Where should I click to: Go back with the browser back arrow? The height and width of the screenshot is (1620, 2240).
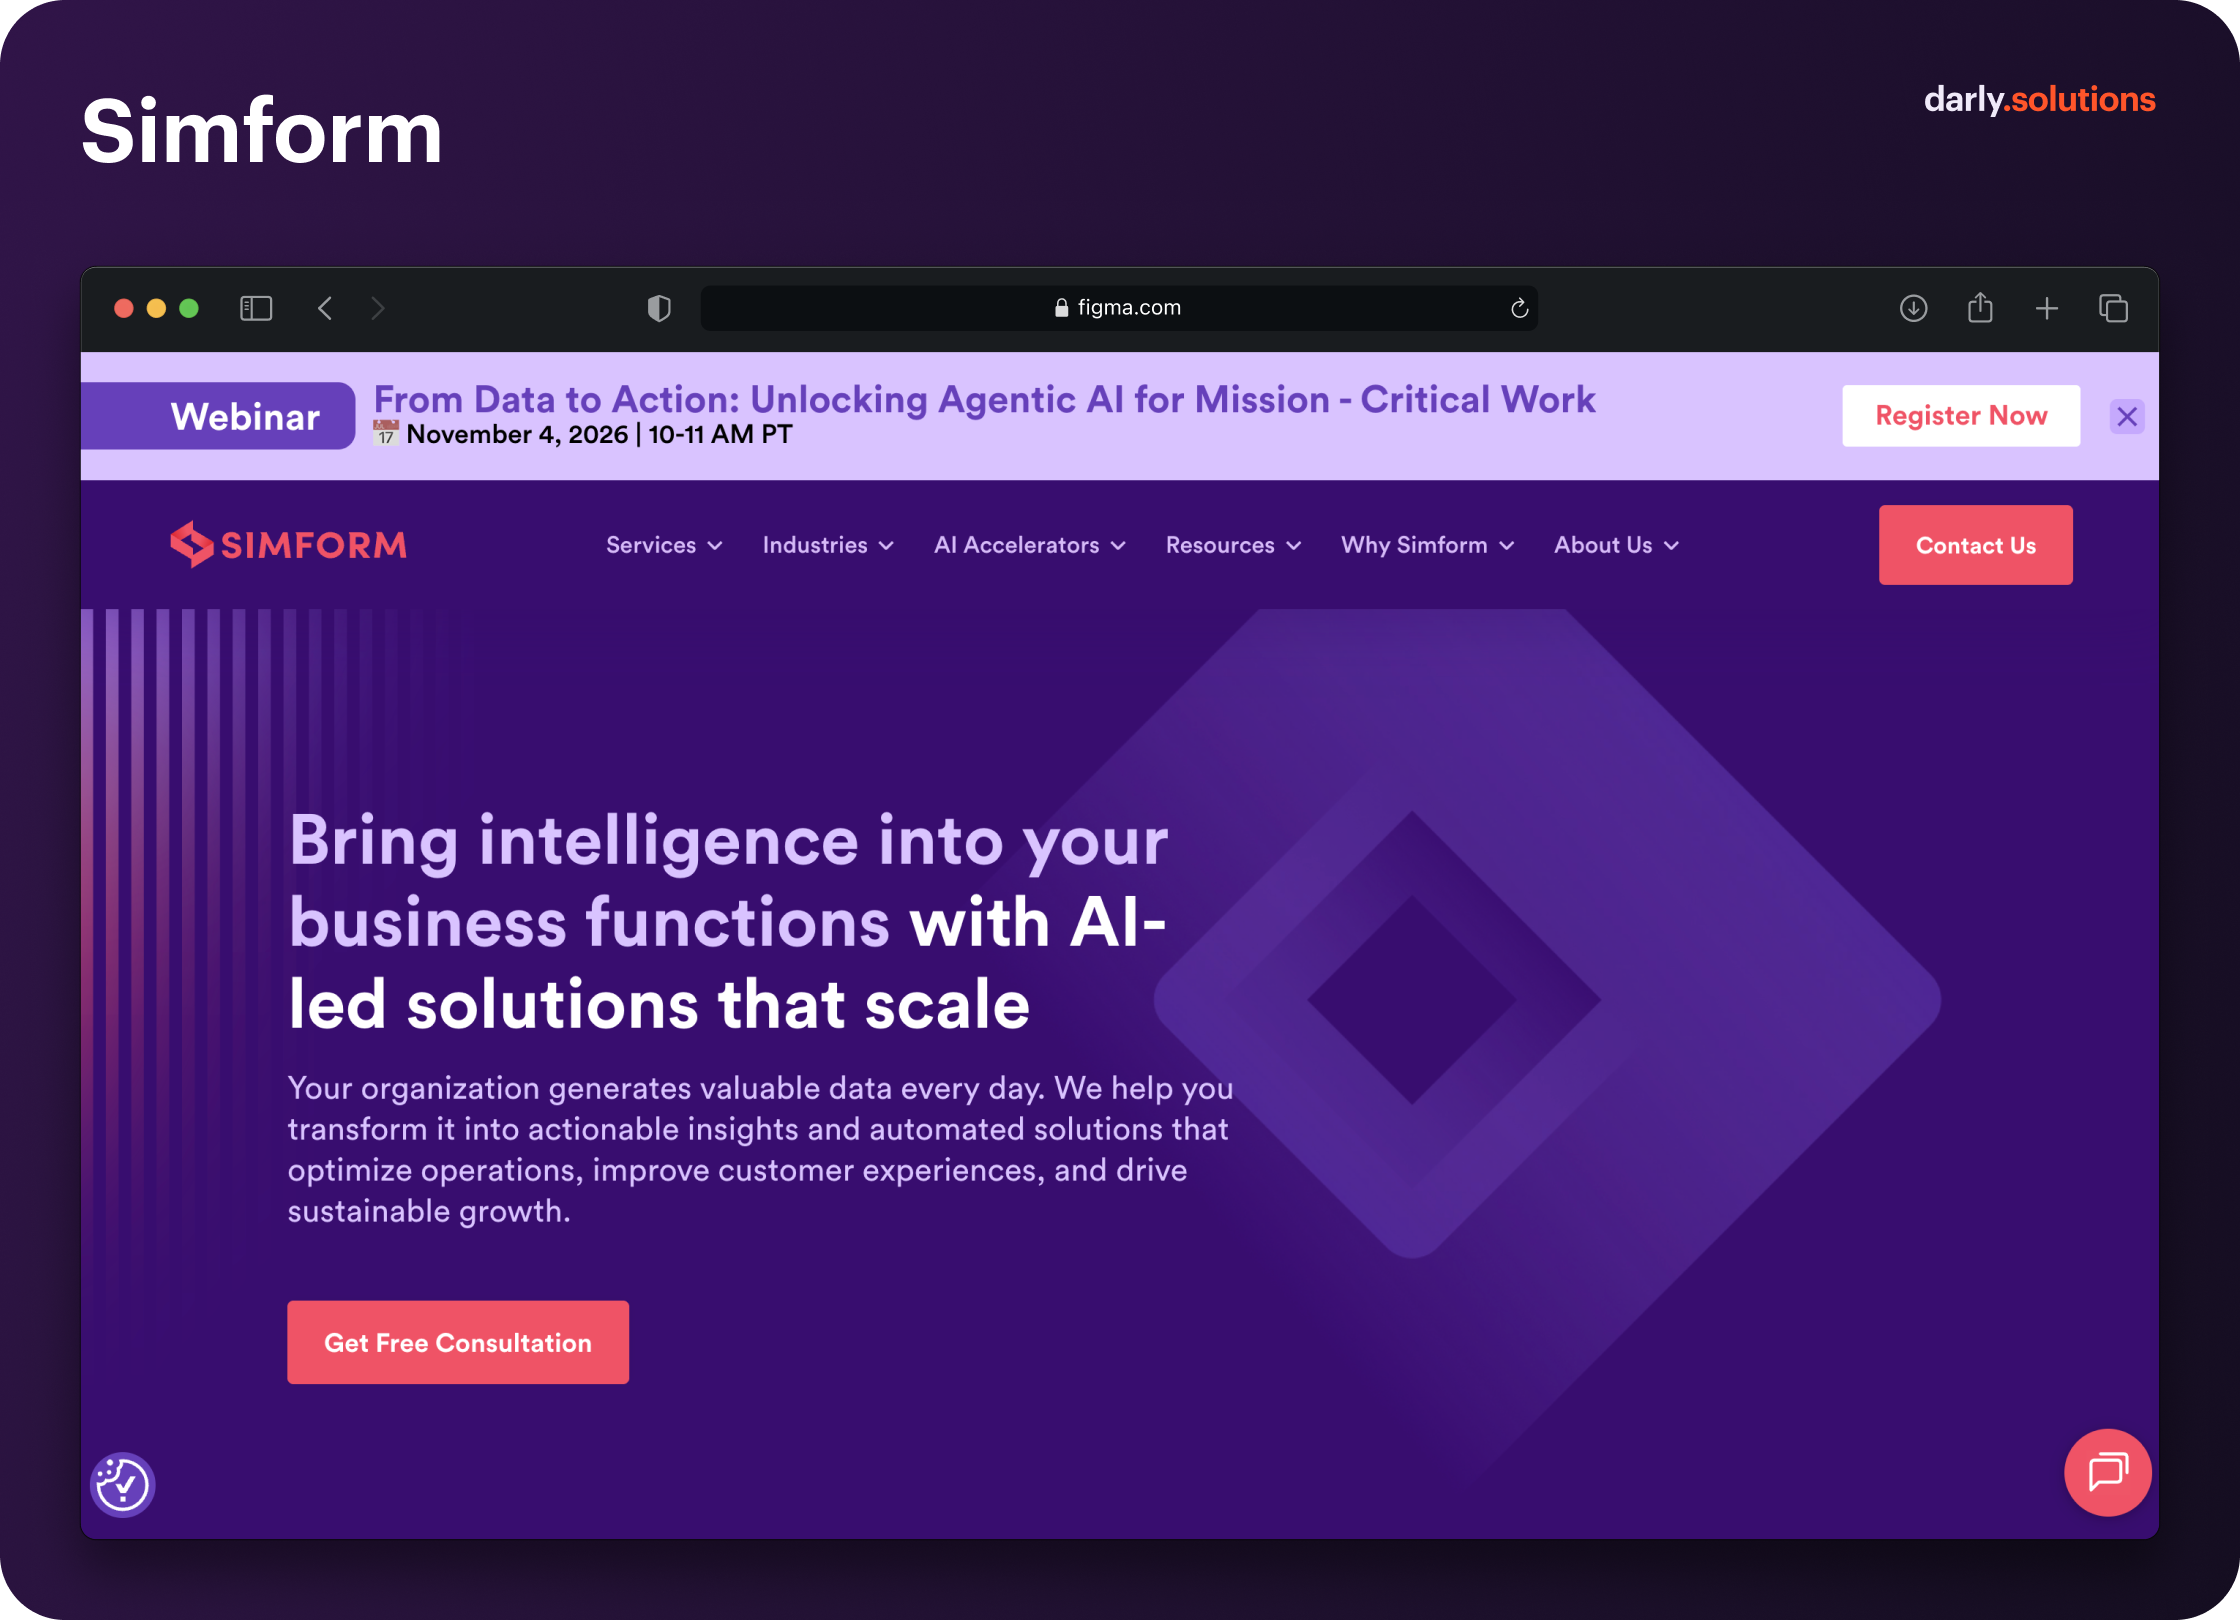click(x=325, y=308)
